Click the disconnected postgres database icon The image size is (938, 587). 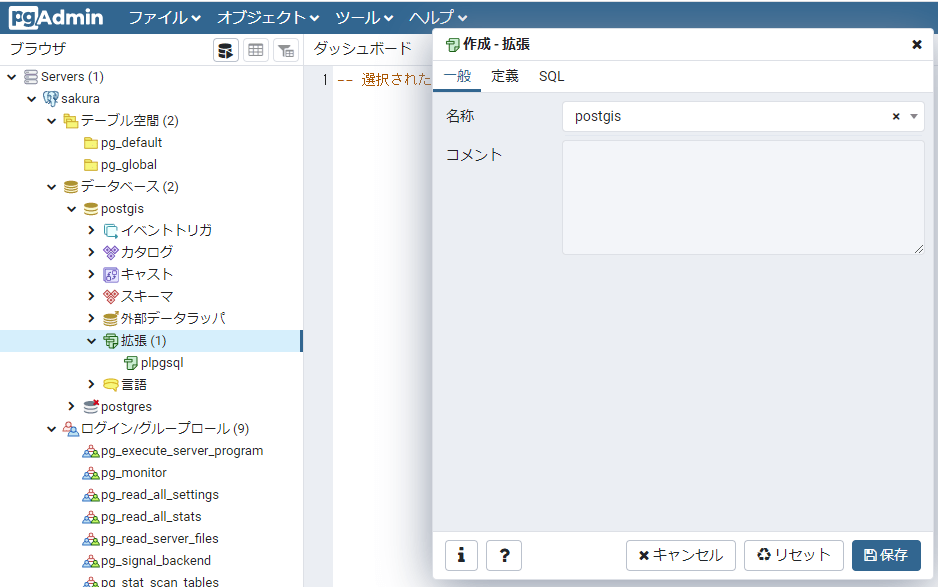click(91, 407)
